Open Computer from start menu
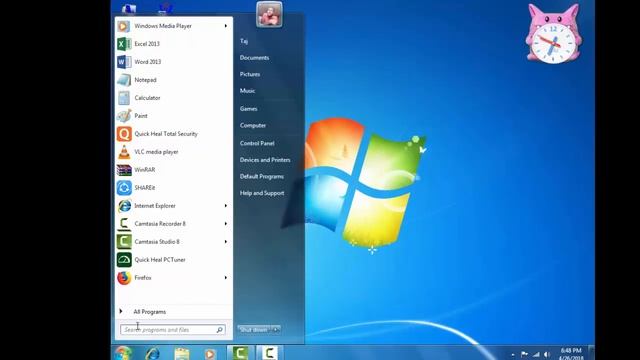Viewport: 640px width, 360px height. tap(253, 125)
